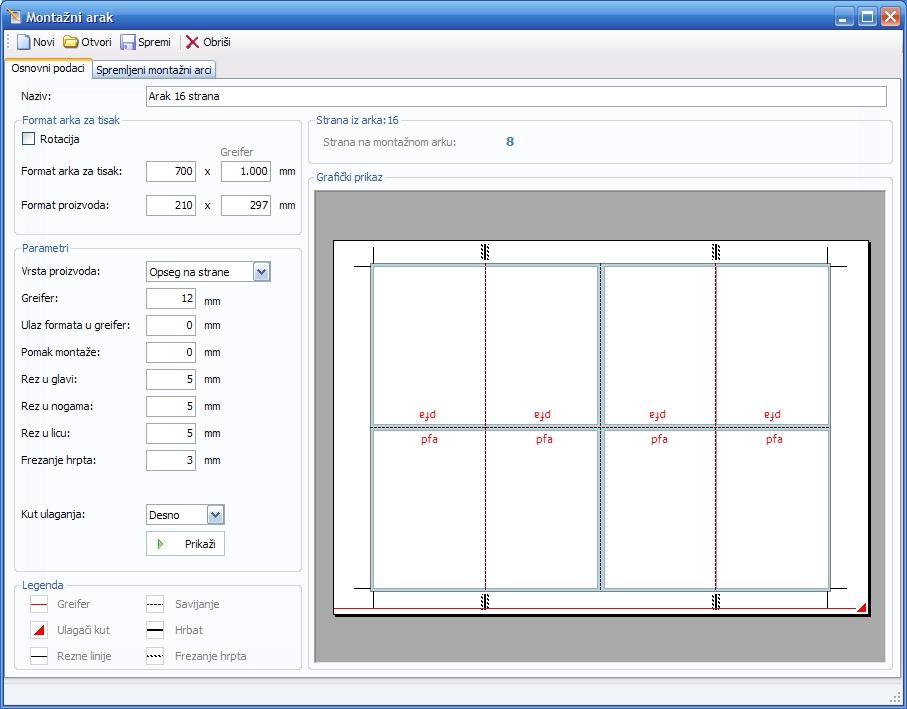
Task: Expand the Vrsta proizvoda dropdown
Action: click(261, 272)
